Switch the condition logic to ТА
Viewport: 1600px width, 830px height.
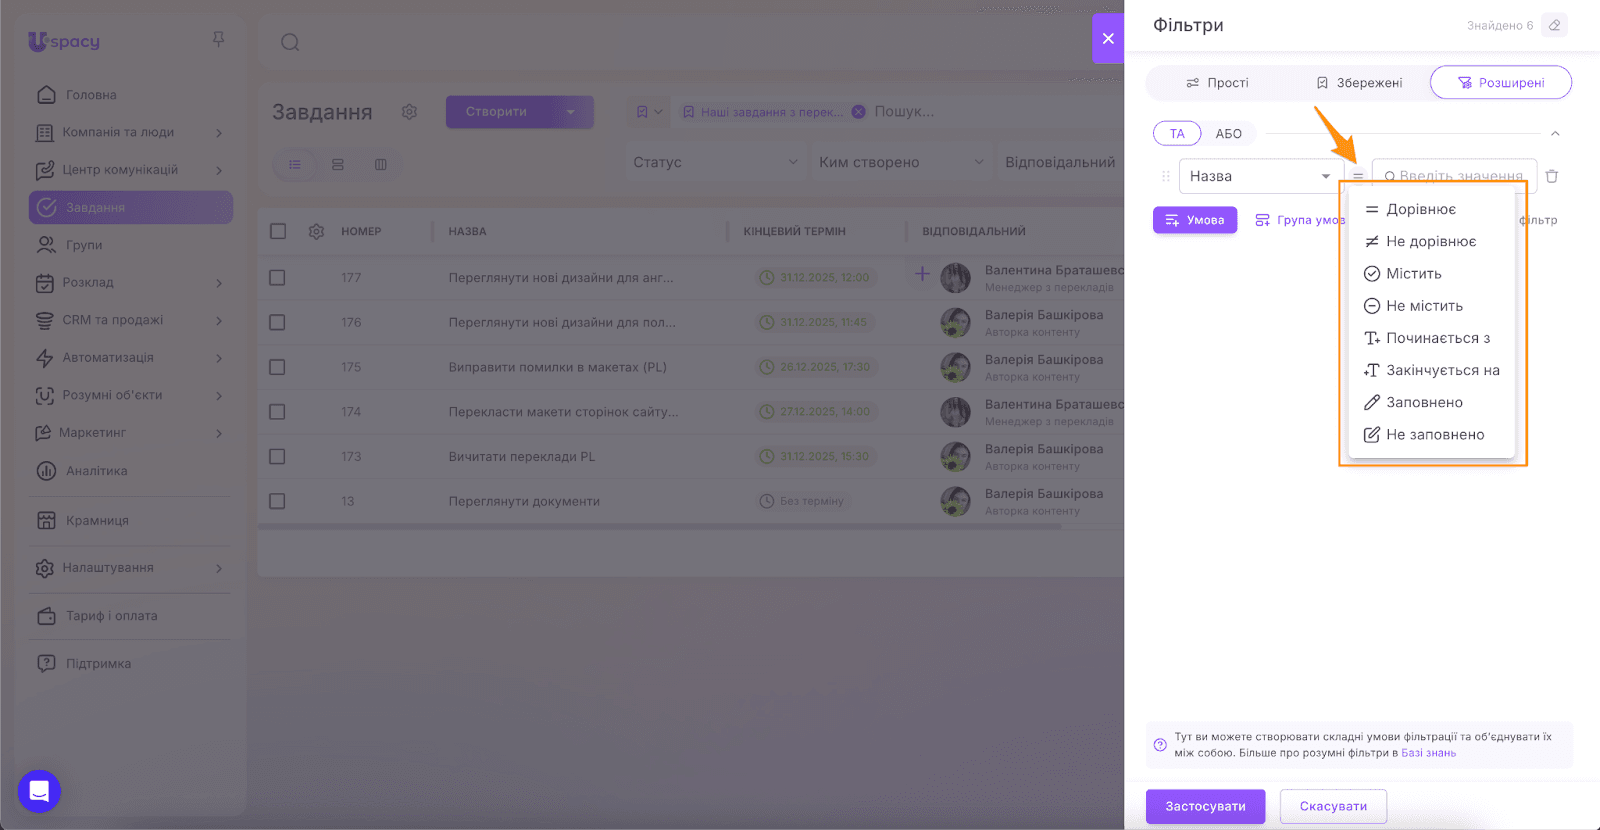[x=1177, y=134]
